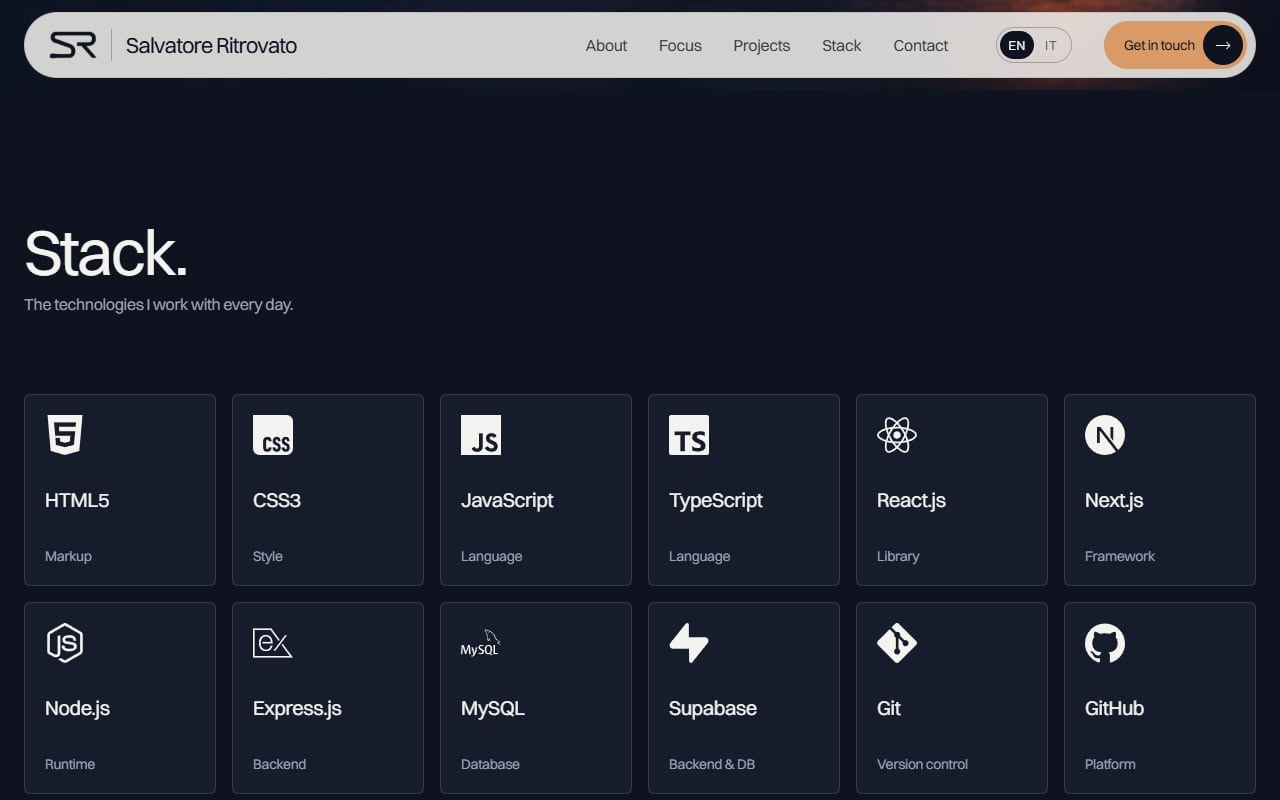The image size is (1280, 800).
Task: Open the Focus nav link
Action: [680, 45]
